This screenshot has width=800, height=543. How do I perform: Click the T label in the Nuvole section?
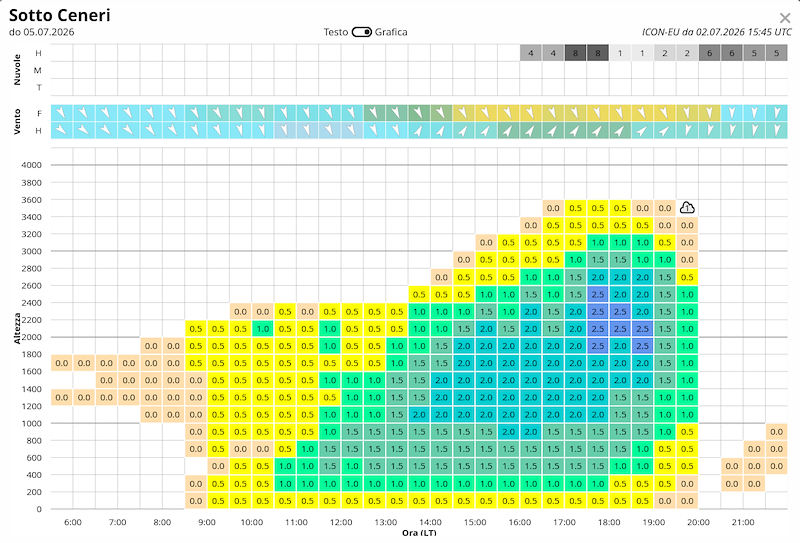39,87
